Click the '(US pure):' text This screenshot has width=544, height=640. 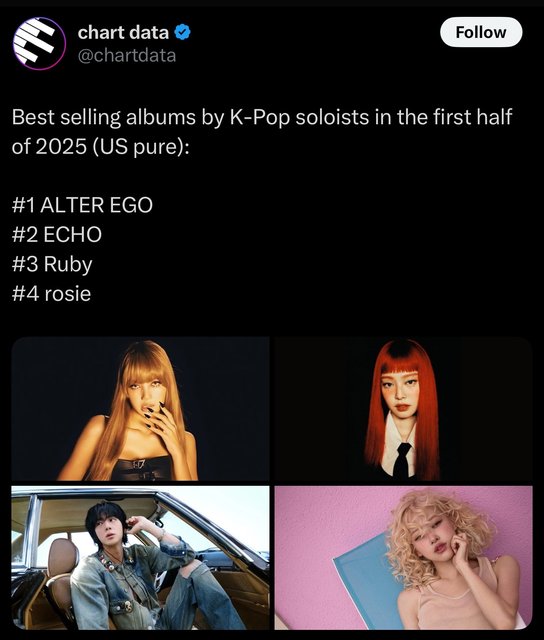(141, 147)
